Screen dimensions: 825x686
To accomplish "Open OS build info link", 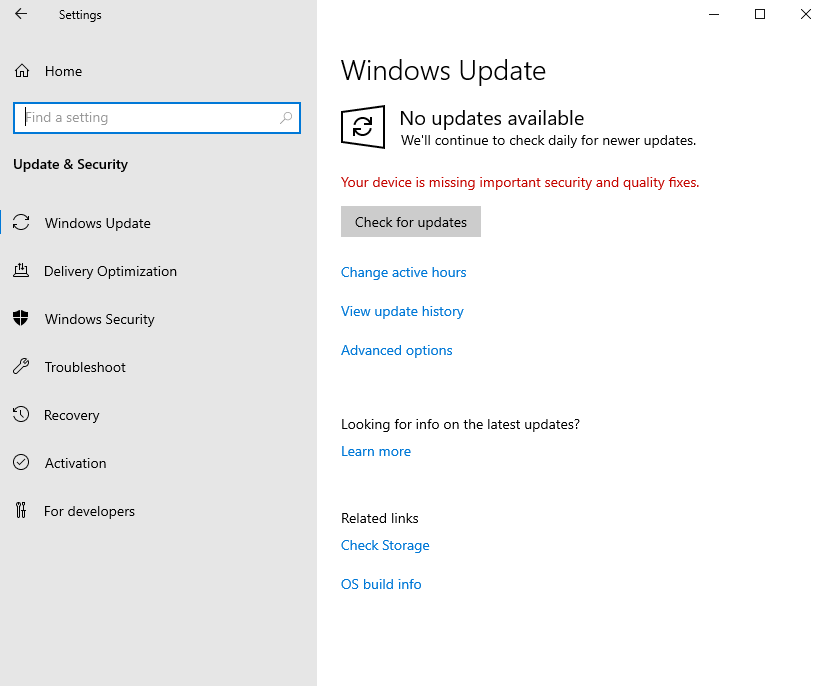I will [381, 584].
